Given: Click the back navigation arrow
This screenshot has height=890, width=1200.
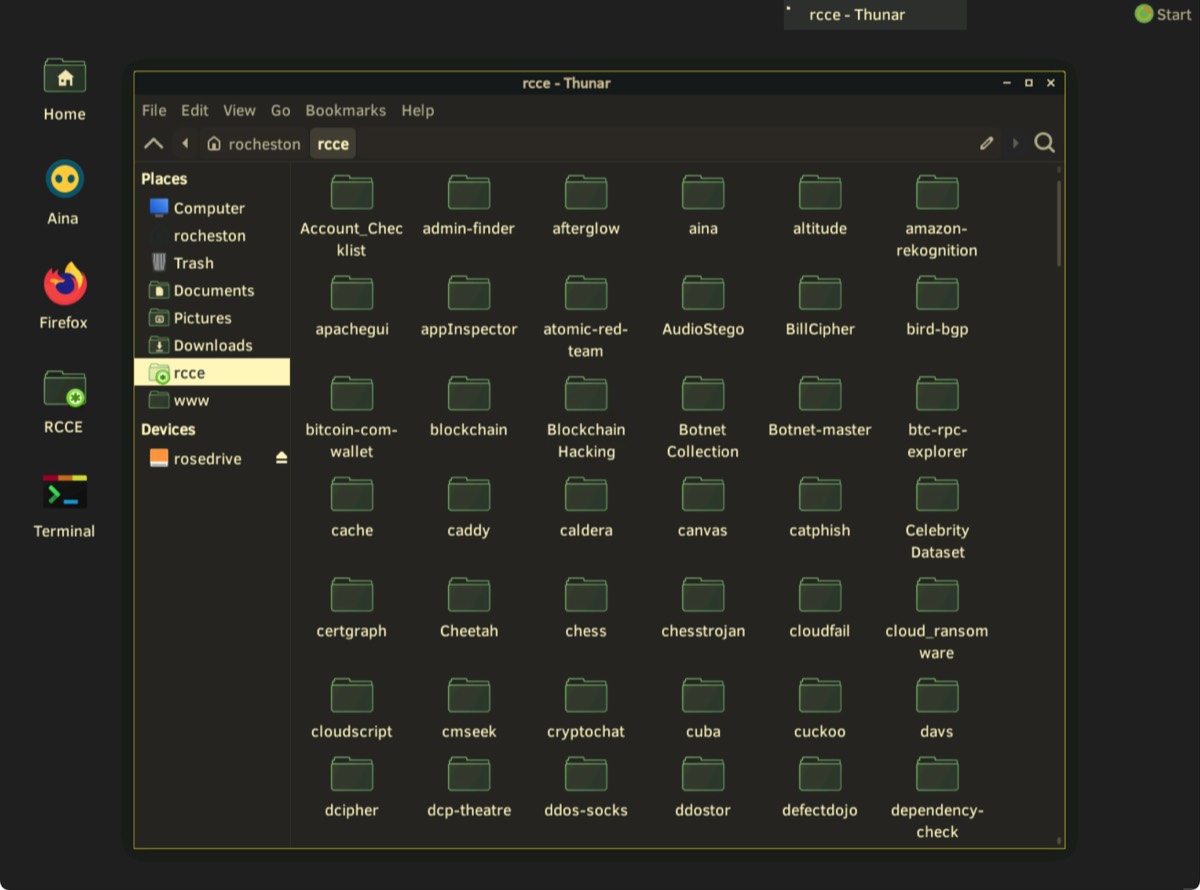Looking at the screenshot, I should (x=185, y=144).
